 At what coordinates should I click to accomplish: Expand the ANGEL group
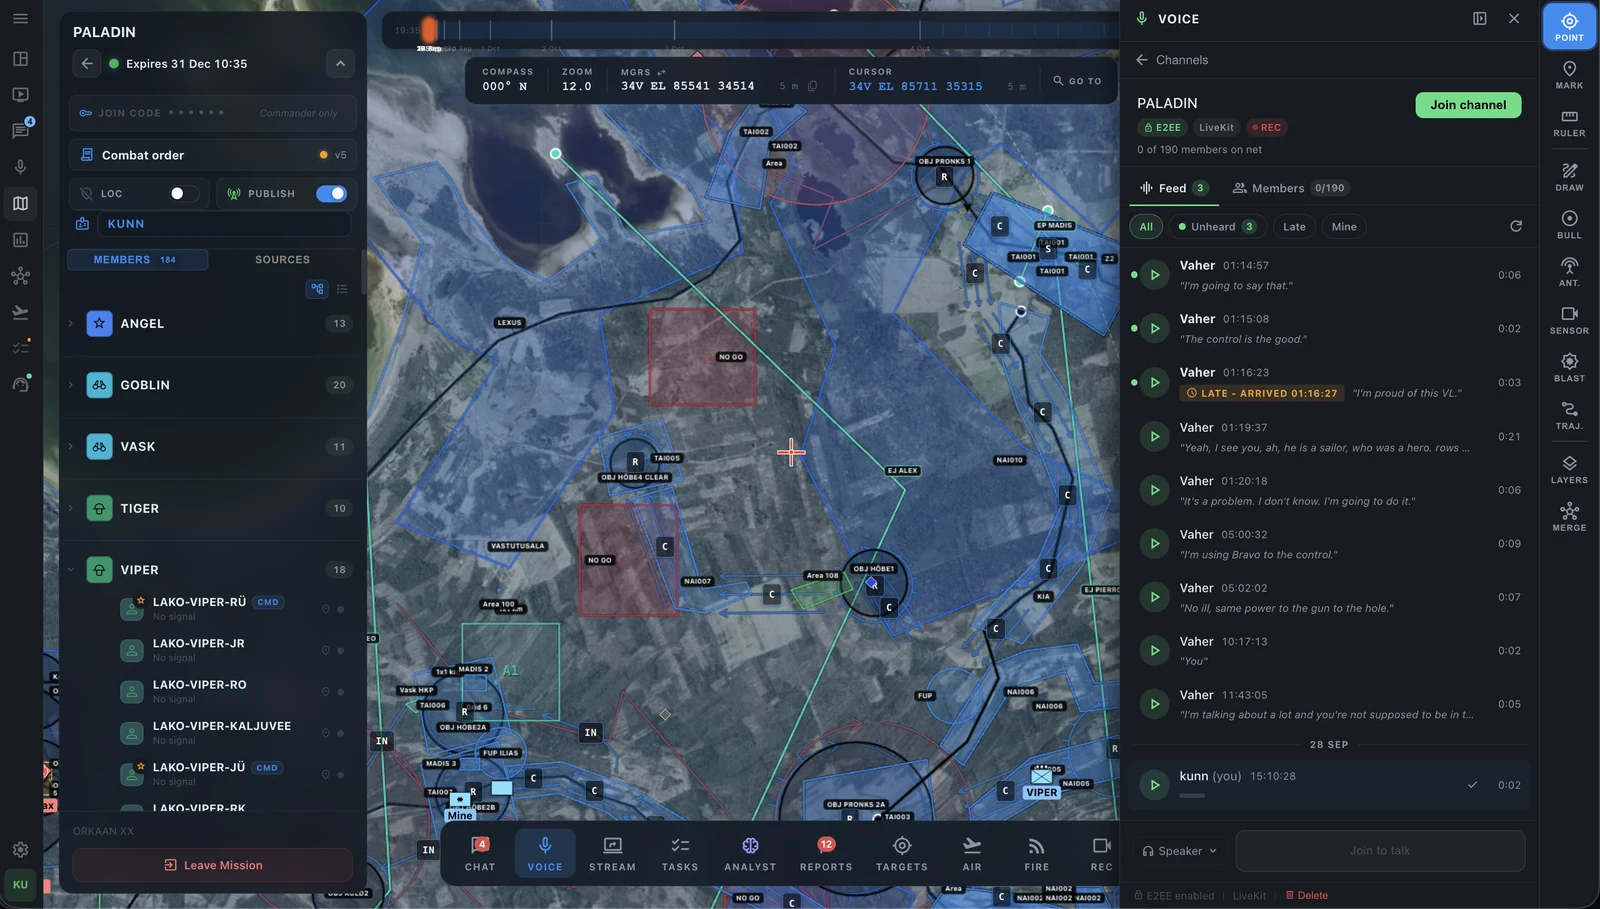(x=71, y=323)
